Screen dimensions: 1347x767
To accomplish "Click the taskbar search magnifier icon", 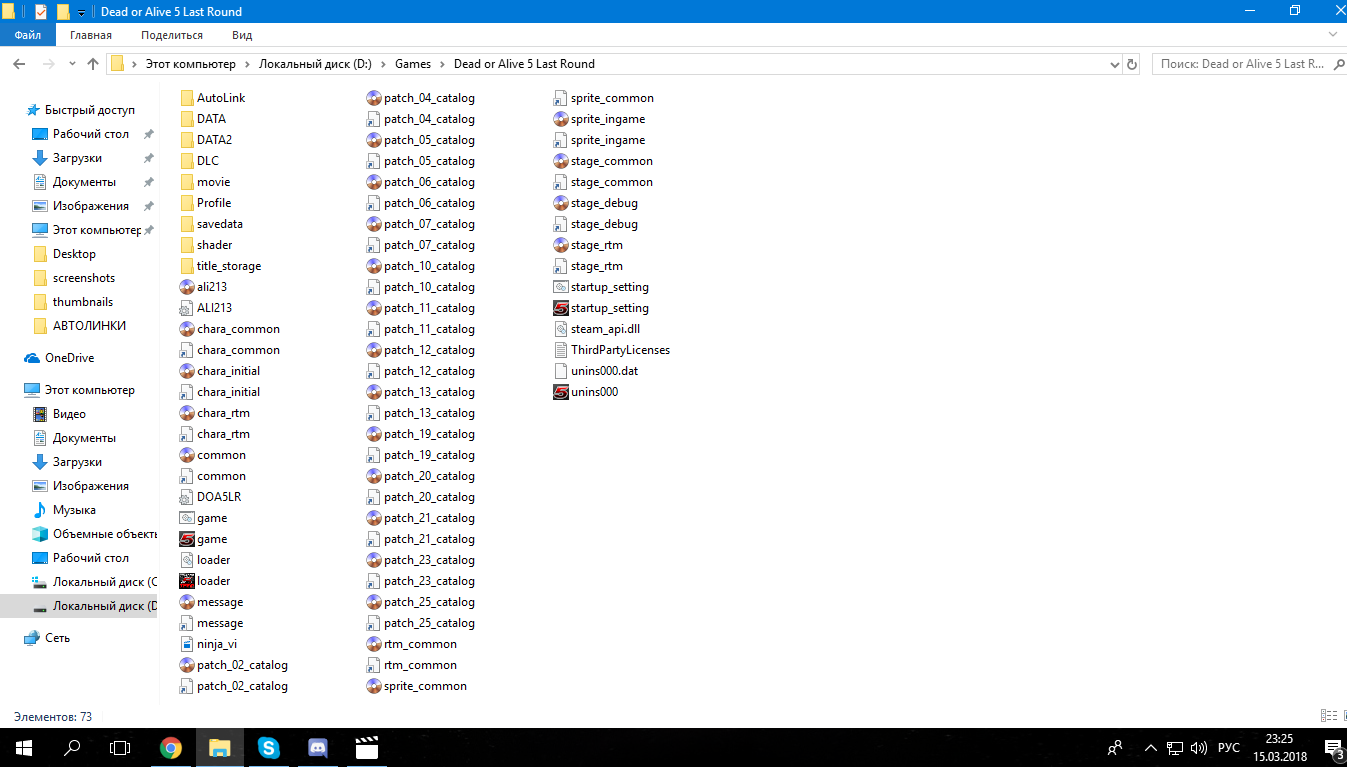I will tap(72, 747).
